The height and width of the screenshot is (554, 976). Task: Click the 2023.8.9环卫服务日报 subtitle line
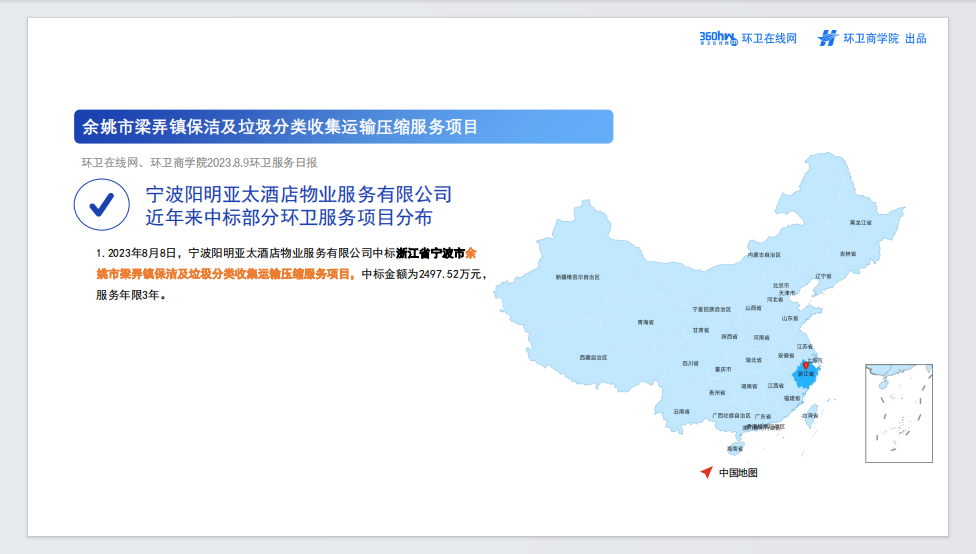199,162
